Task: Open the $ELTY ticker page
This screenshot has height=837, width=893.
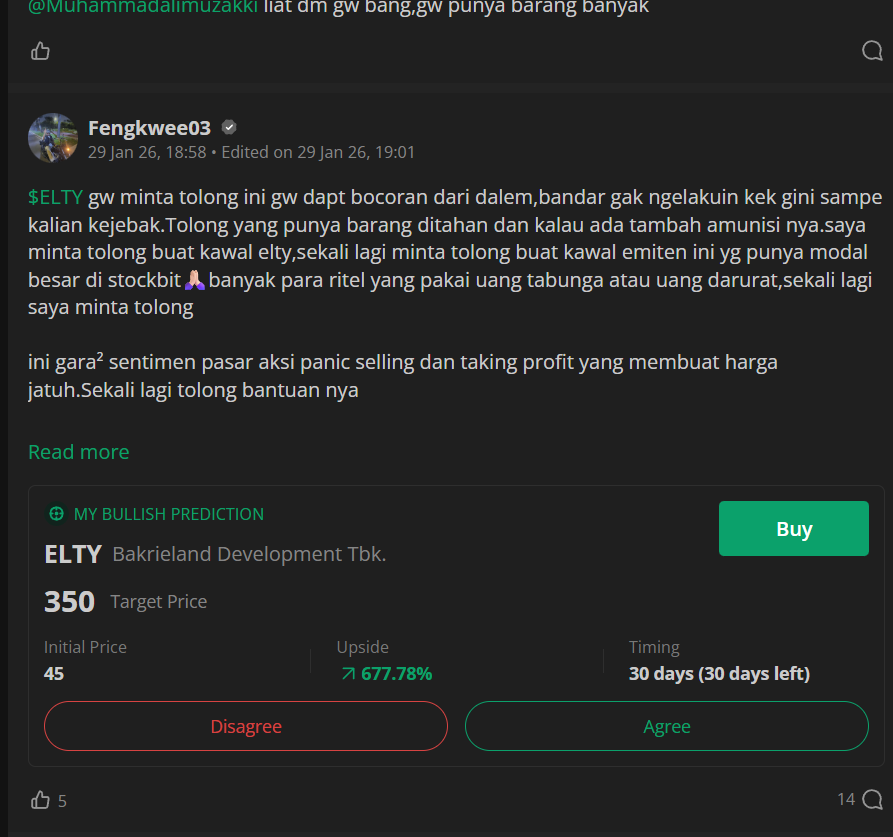Action: (55, 197)
